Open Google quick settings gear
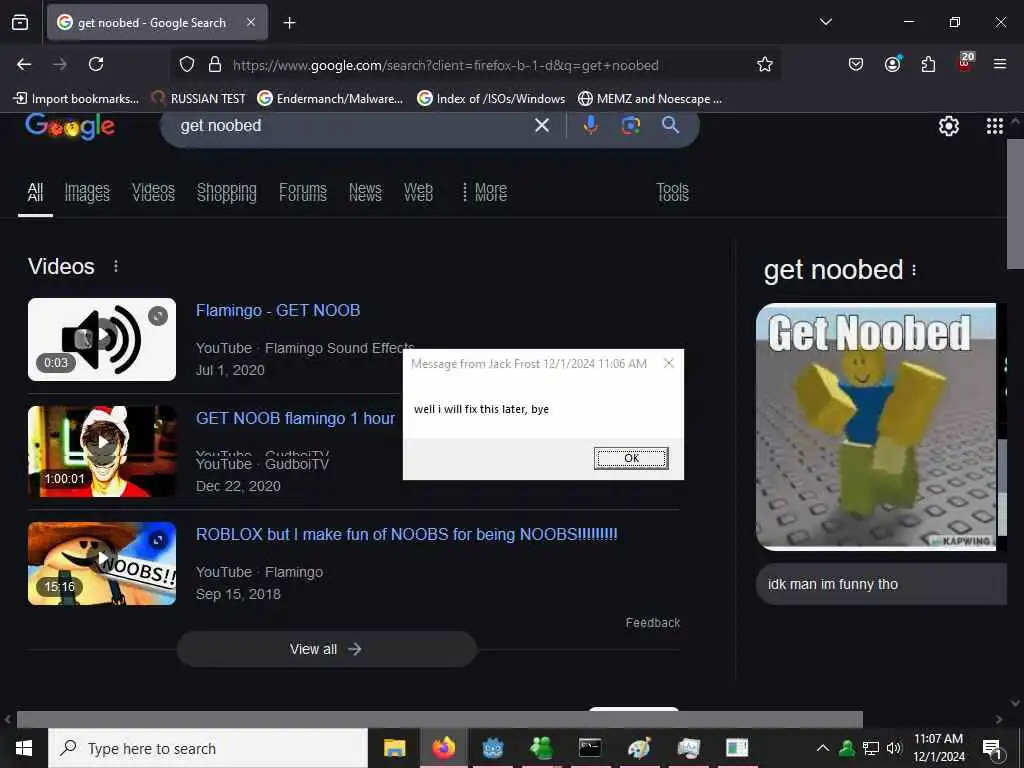 (948, 126)
